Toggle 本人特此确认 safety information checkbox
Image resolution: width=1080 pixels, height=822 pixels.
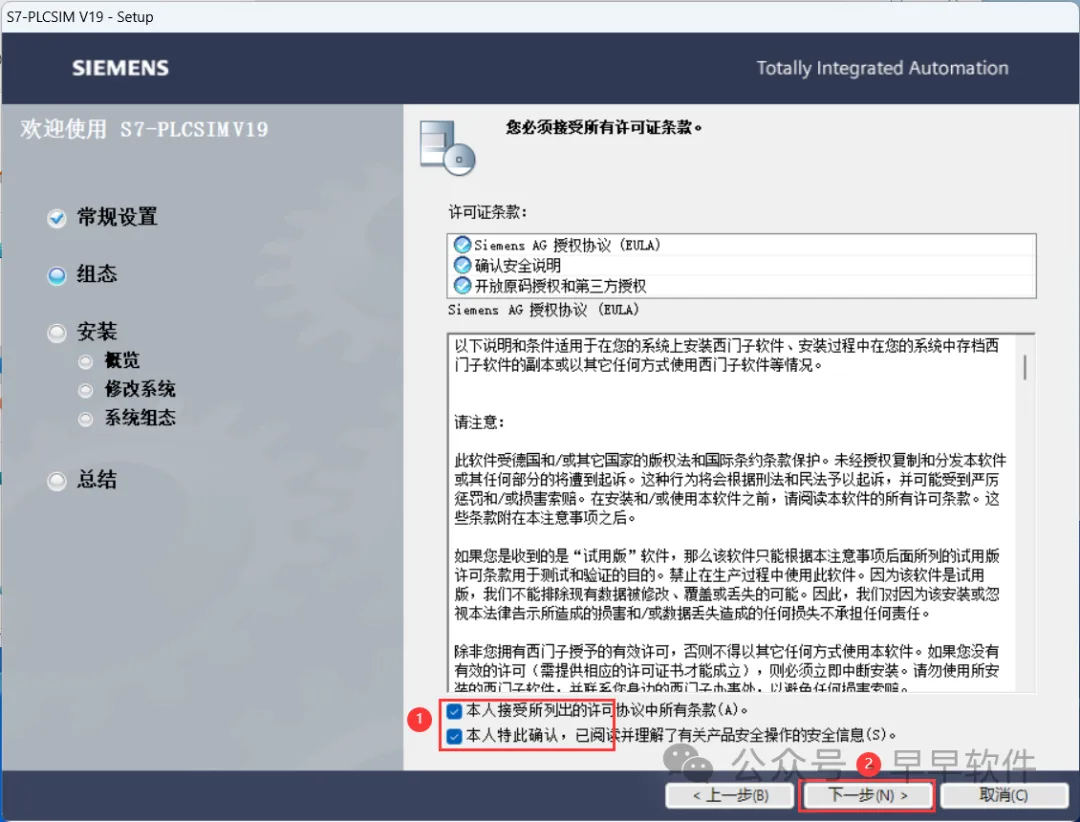pos(454,736)
